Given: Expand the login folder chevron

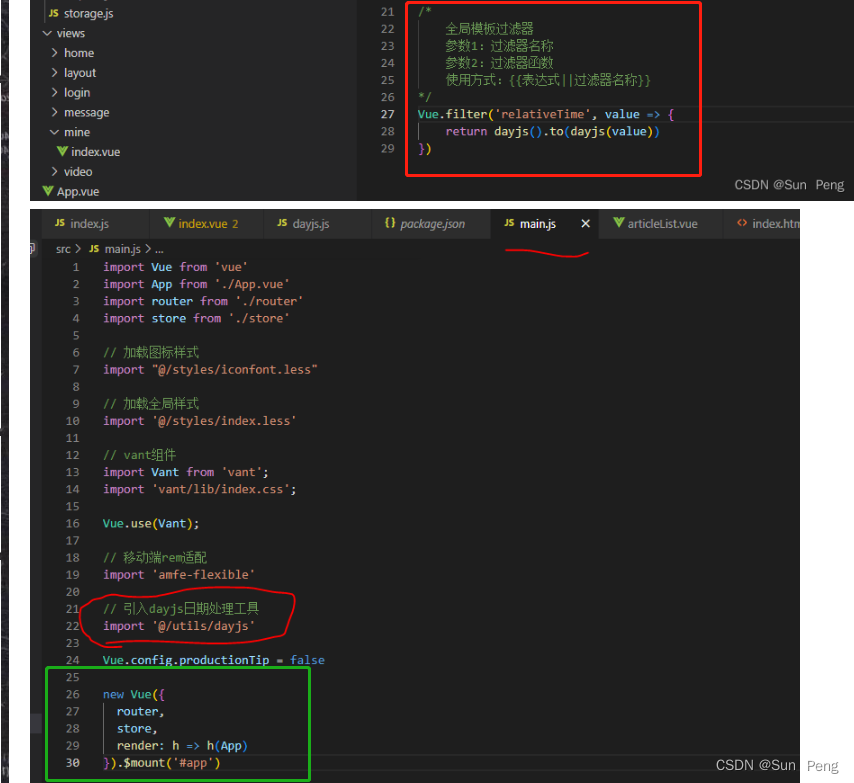Looking at the screenshot, I should 54,93.
